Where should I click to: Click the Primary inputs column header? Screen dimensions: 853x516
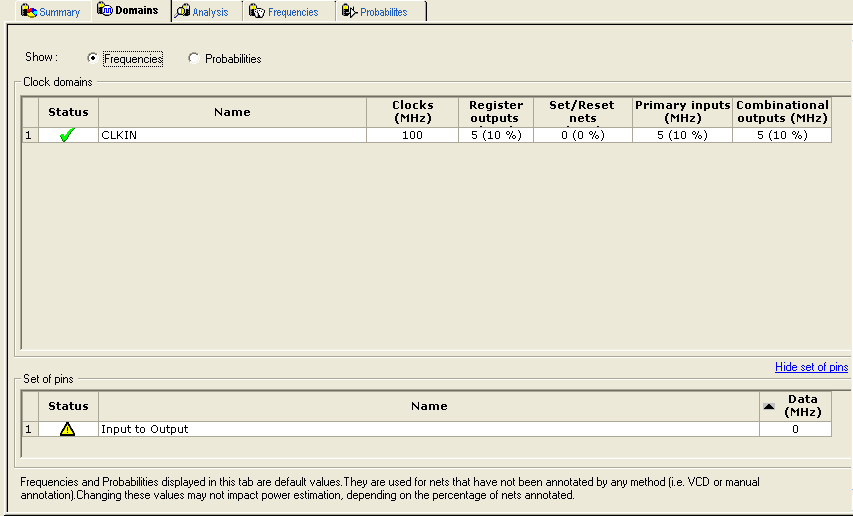tap(682, 111)
